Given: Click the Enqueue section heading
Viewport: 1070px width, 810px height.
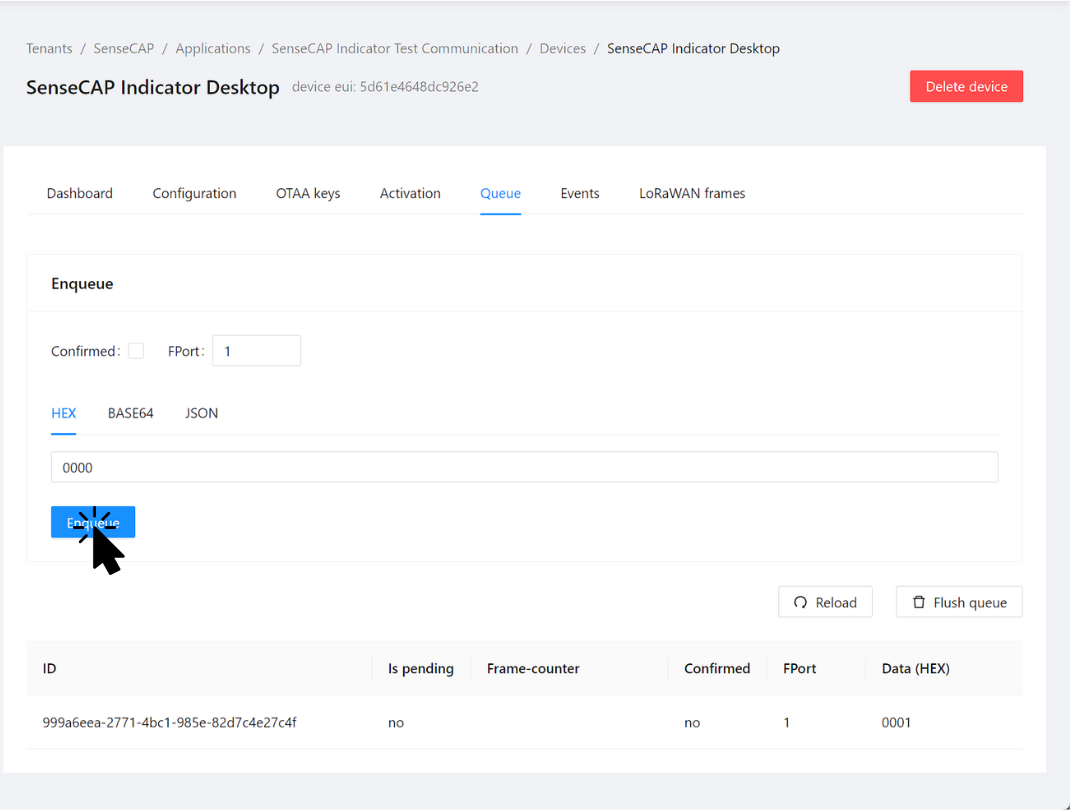Looking at the screenshot, I should coord(83,284).
